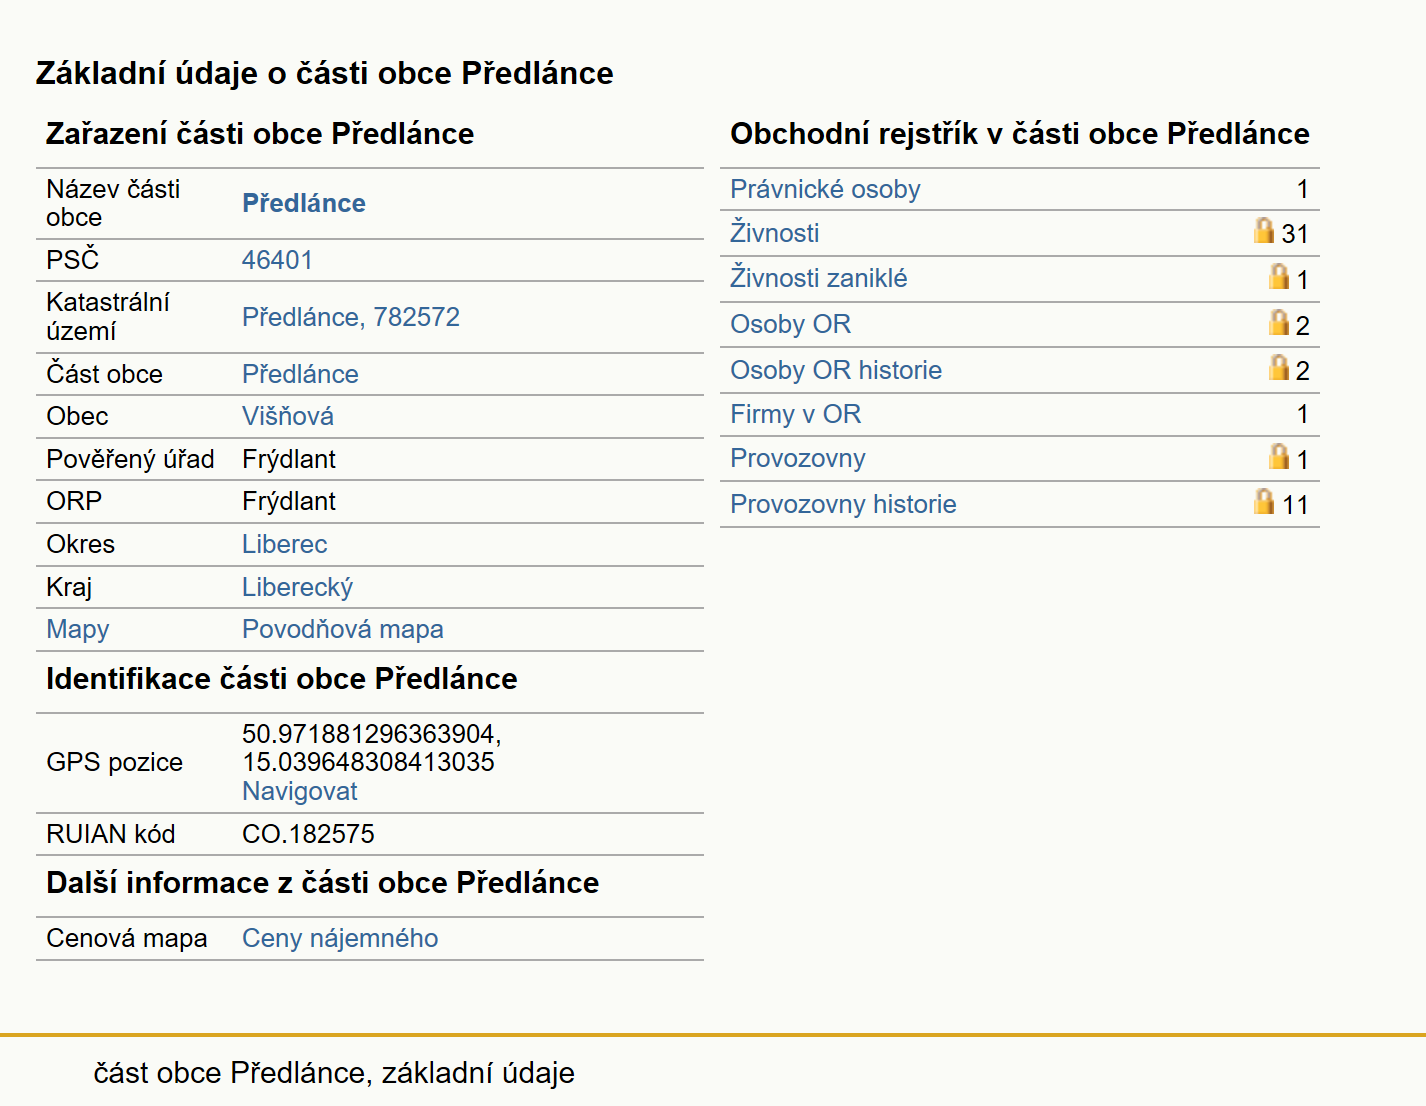Open the Liberec district link
Image resolution: width=1426 pixels, height=1106 pixels.
pyautogui.click(x=284, y=544)
